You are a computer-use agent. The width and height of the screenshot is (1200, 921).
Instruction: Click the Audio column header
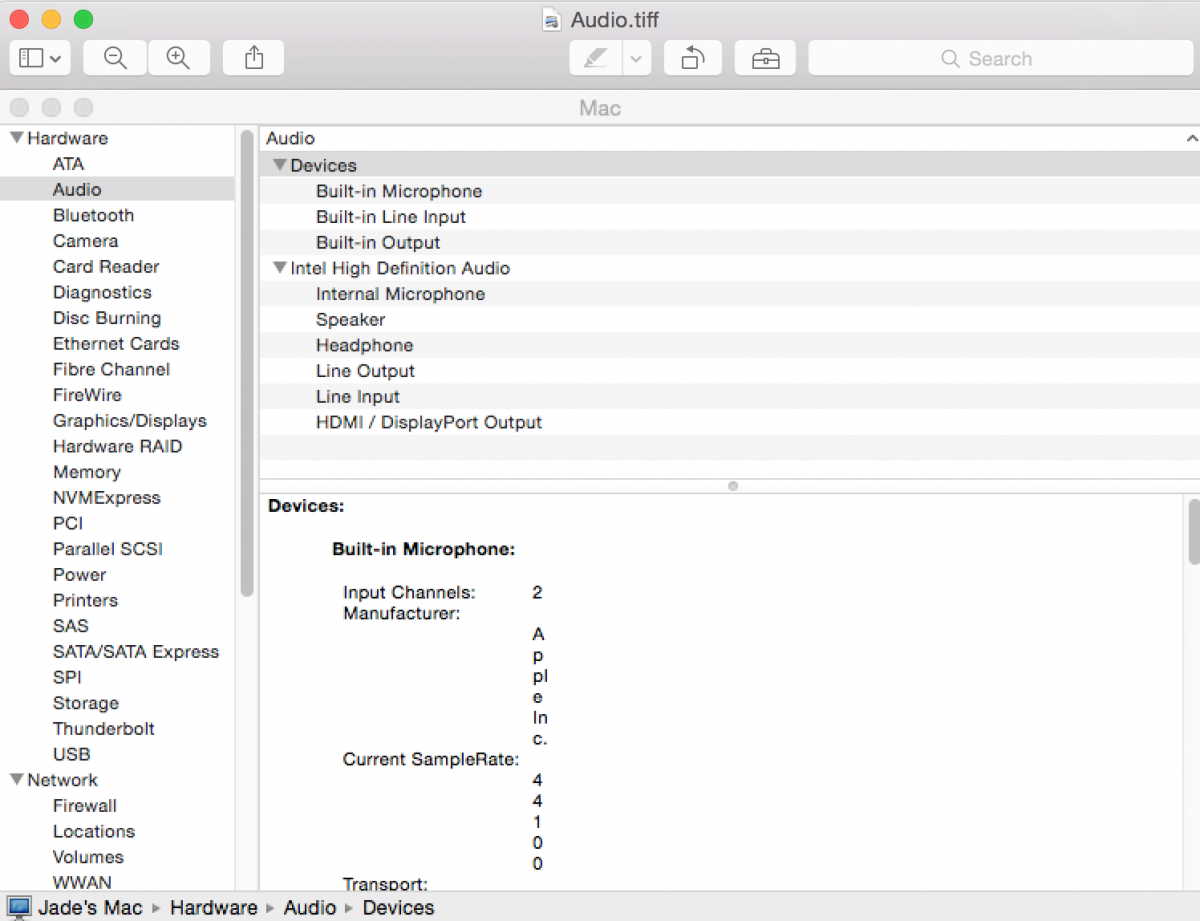point(729,138)
